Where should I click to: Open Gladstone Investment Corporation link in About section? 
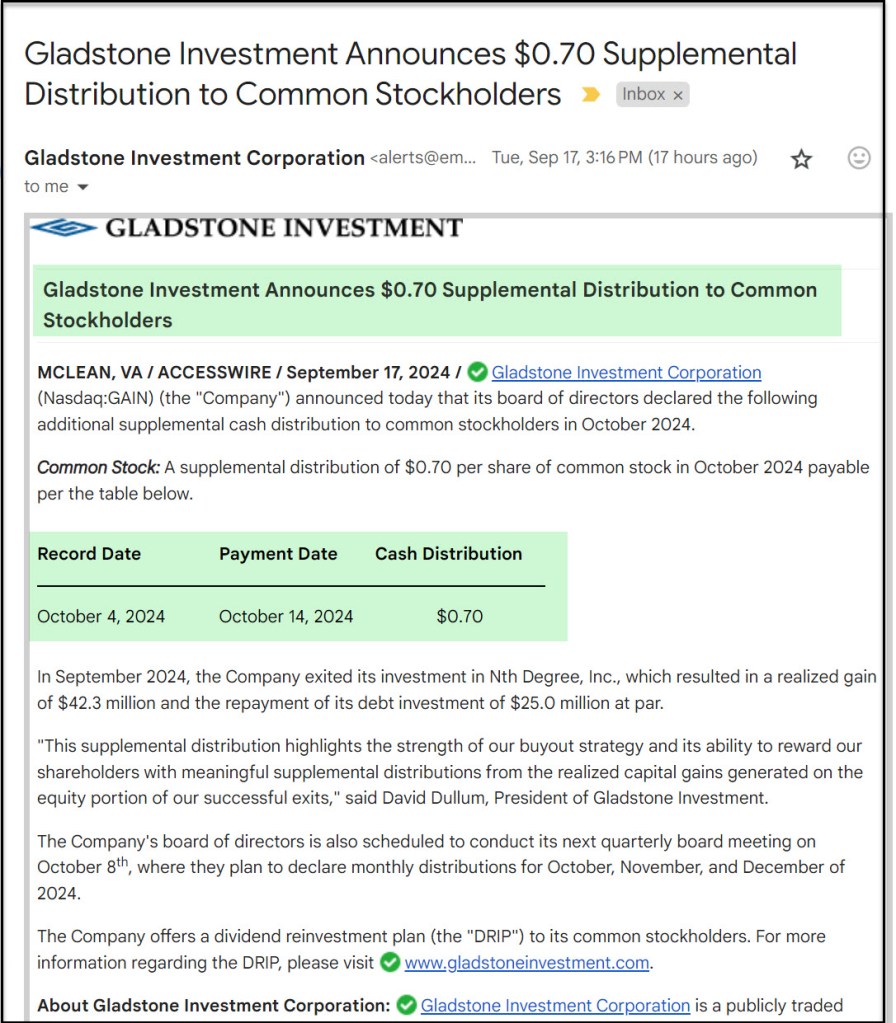(x=555, y=1005)
